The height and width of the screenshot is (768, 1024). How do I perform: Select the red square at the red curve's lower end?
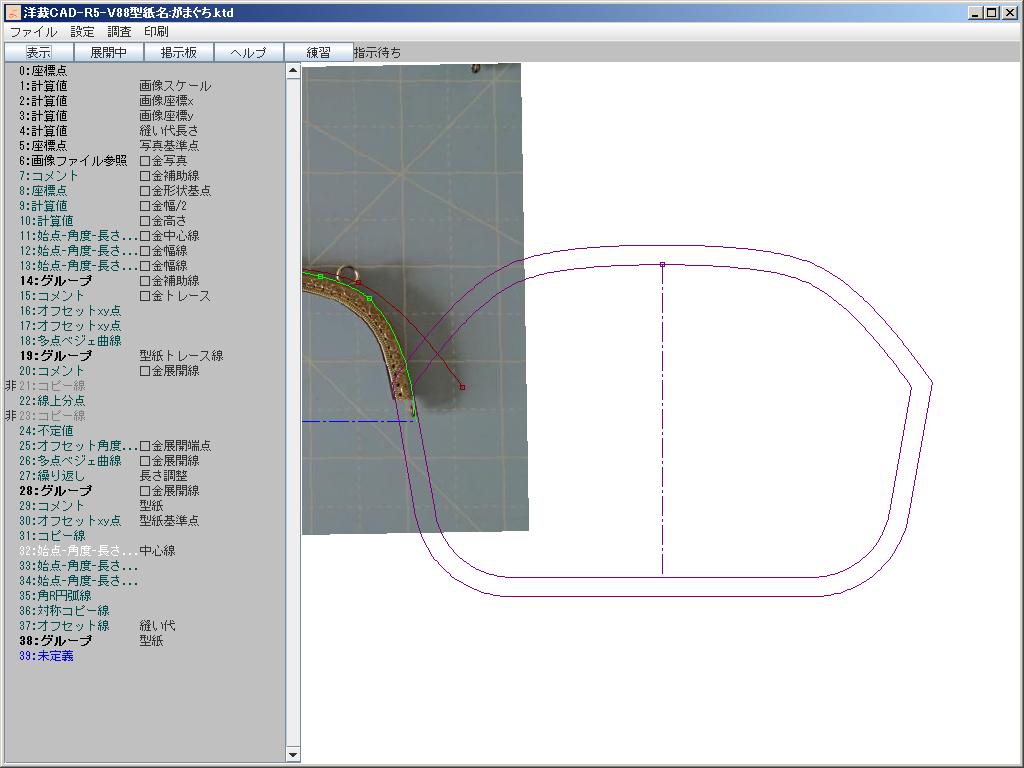pyautogui.click(x=462, y=387)
